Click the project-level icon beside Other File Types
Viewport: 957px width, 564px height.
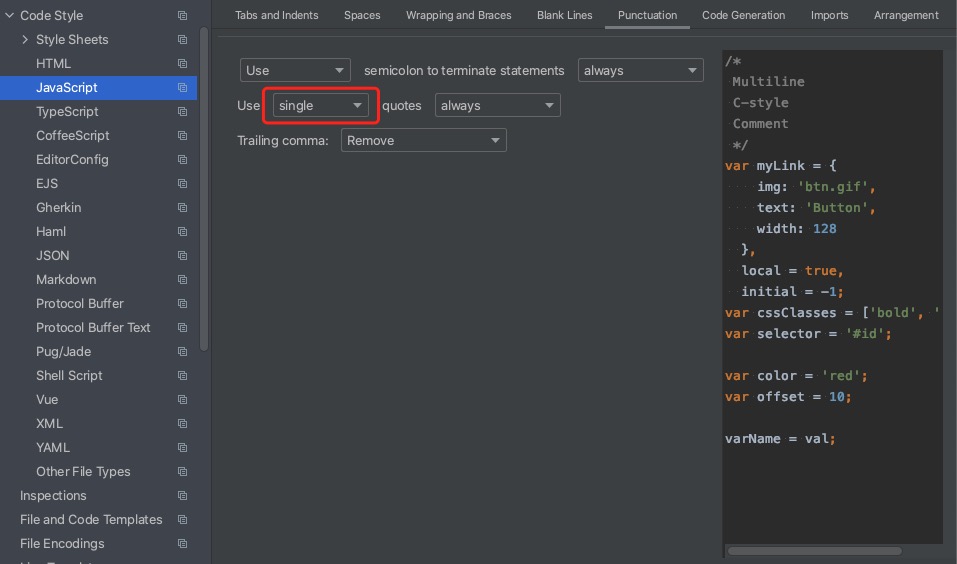[182, 472]
